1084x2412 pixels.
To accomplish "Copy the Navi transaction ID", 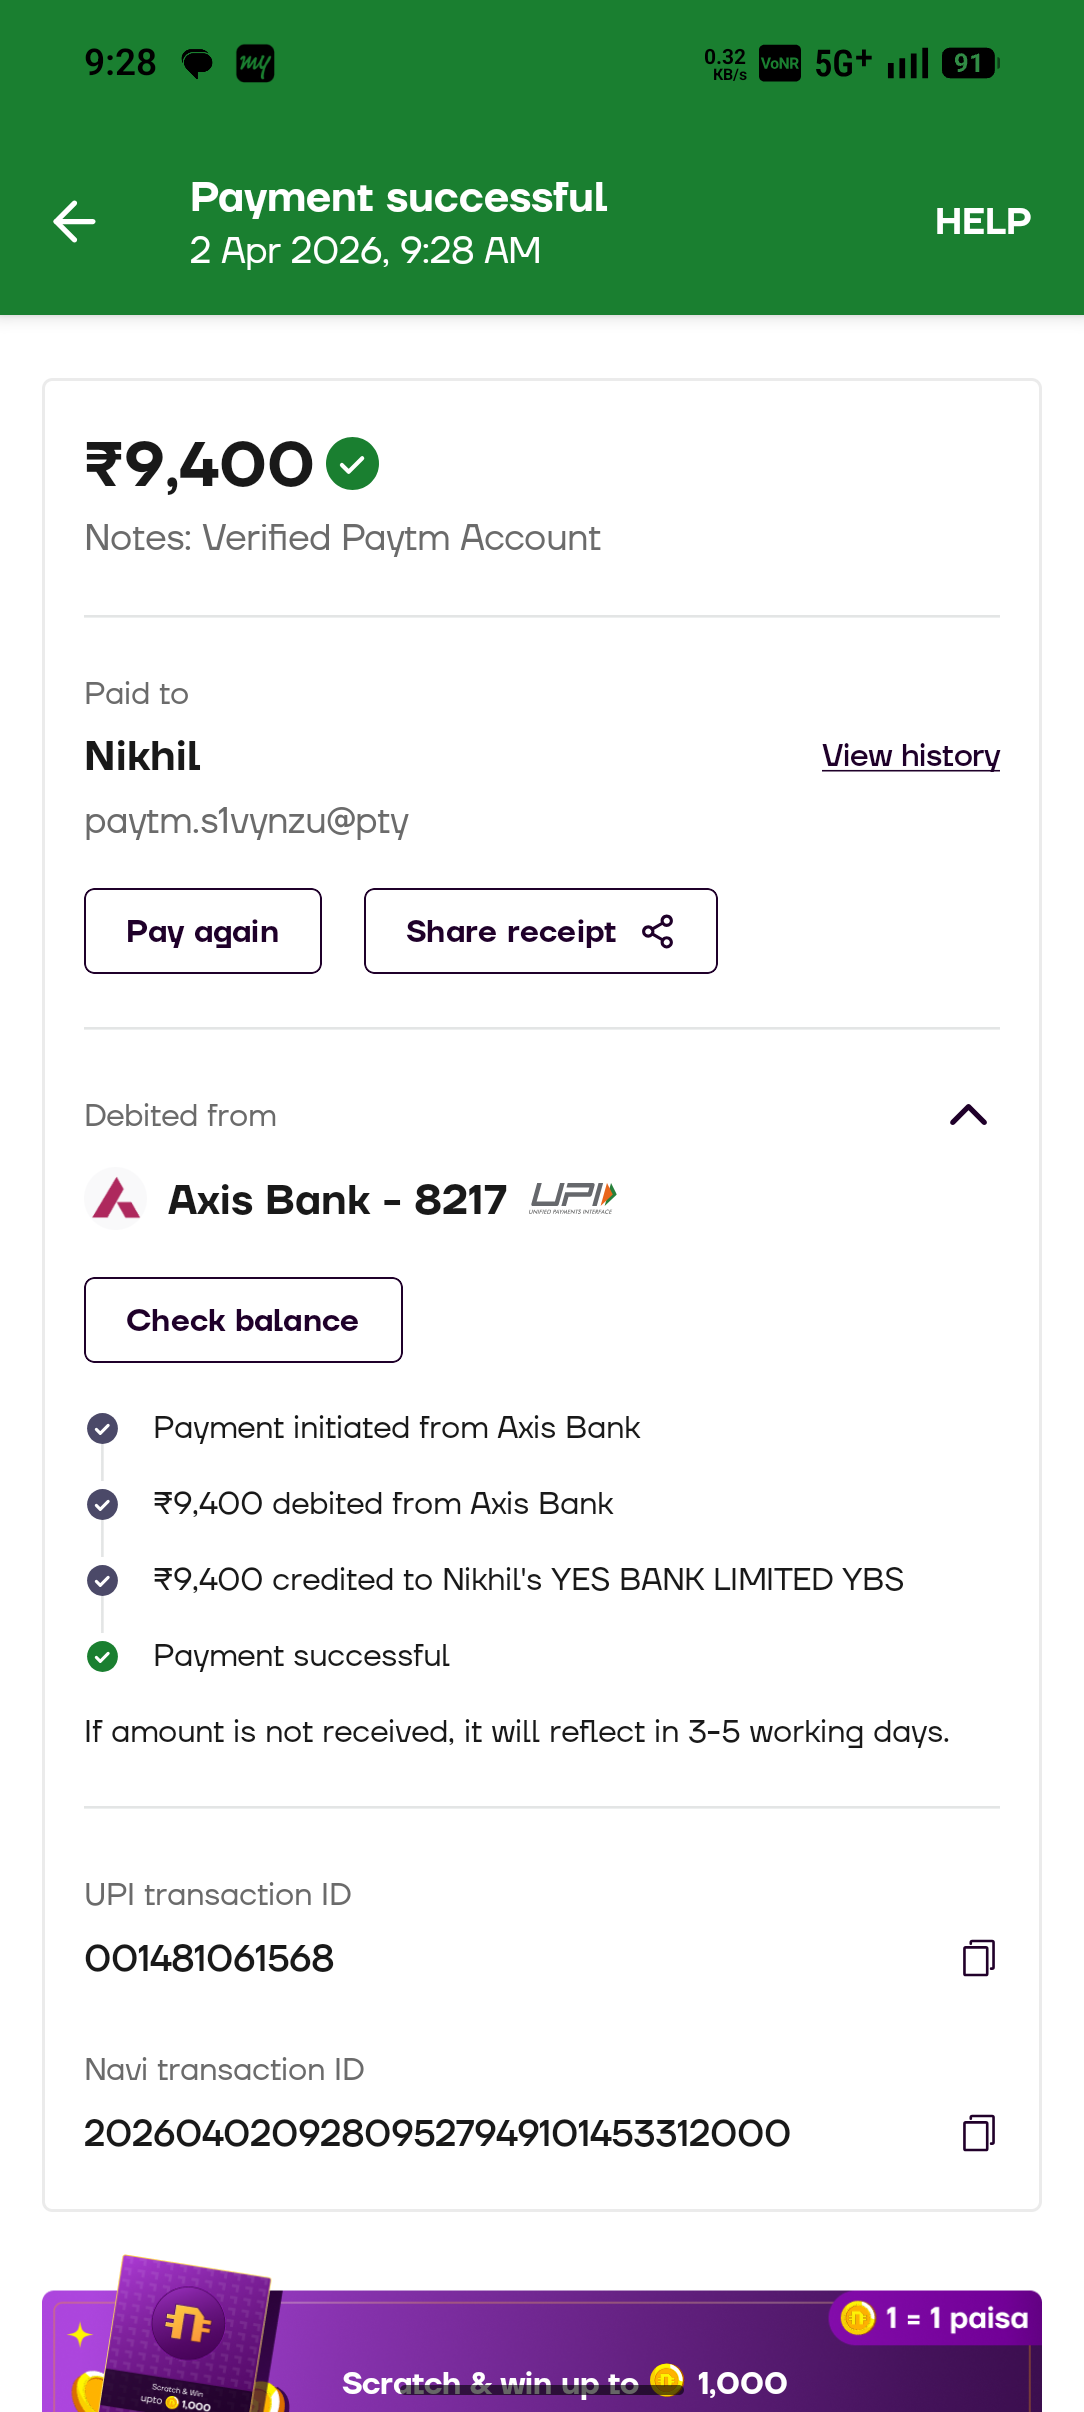I will (978, 2133).
